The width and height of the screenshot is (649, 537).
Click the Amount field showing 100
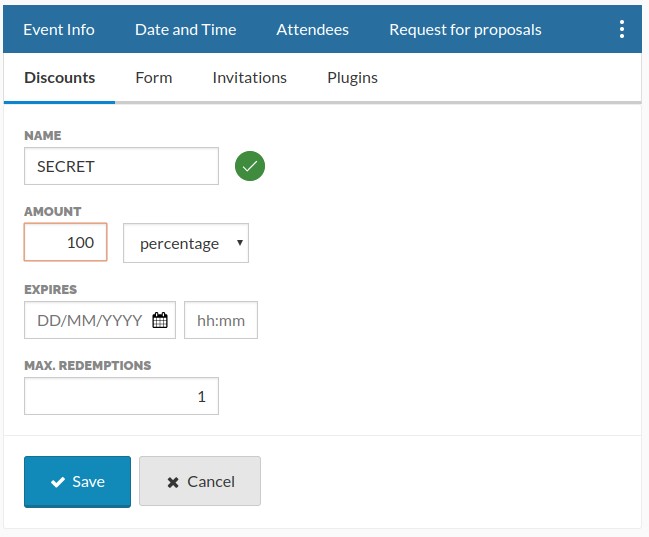[x=65, y=242]
